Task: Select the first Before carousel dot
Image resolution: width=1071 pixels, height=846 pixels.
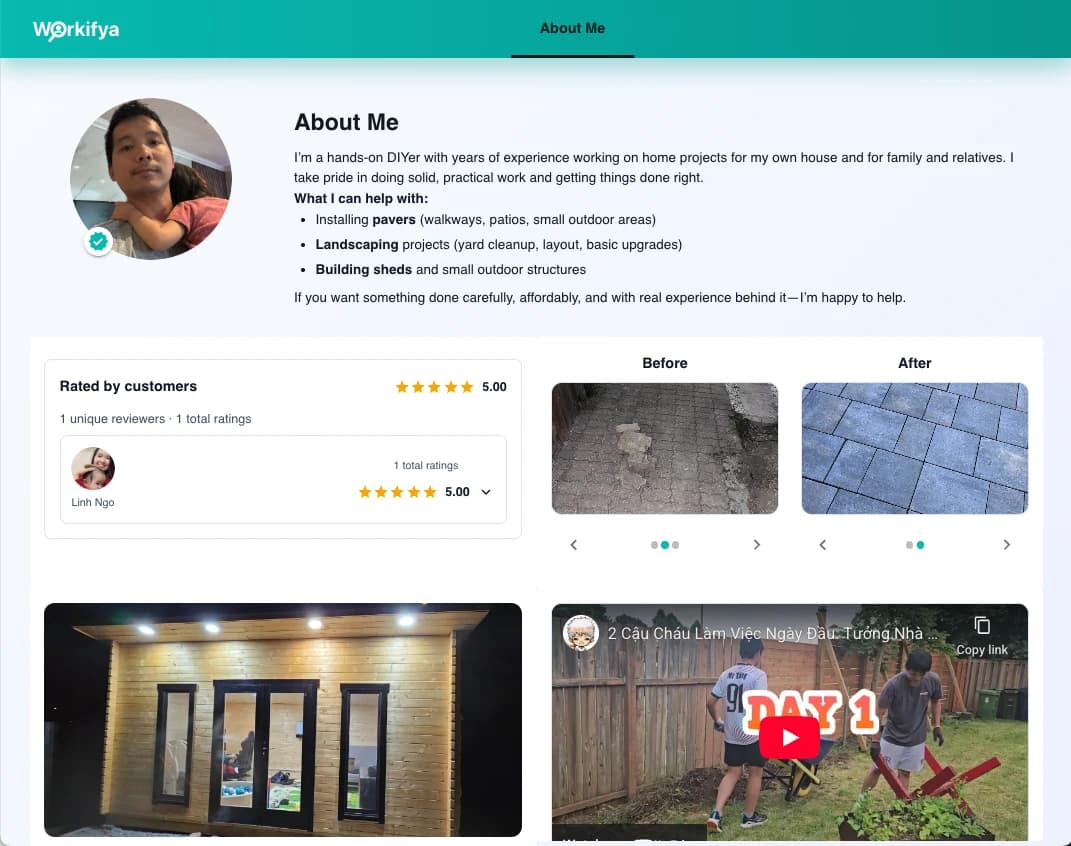Action: [x=654, y=545]
